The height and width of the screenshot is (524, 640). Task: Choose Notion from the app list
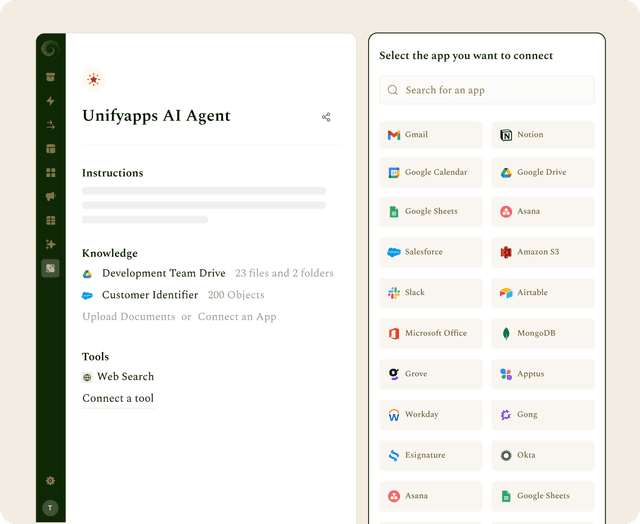543,135
